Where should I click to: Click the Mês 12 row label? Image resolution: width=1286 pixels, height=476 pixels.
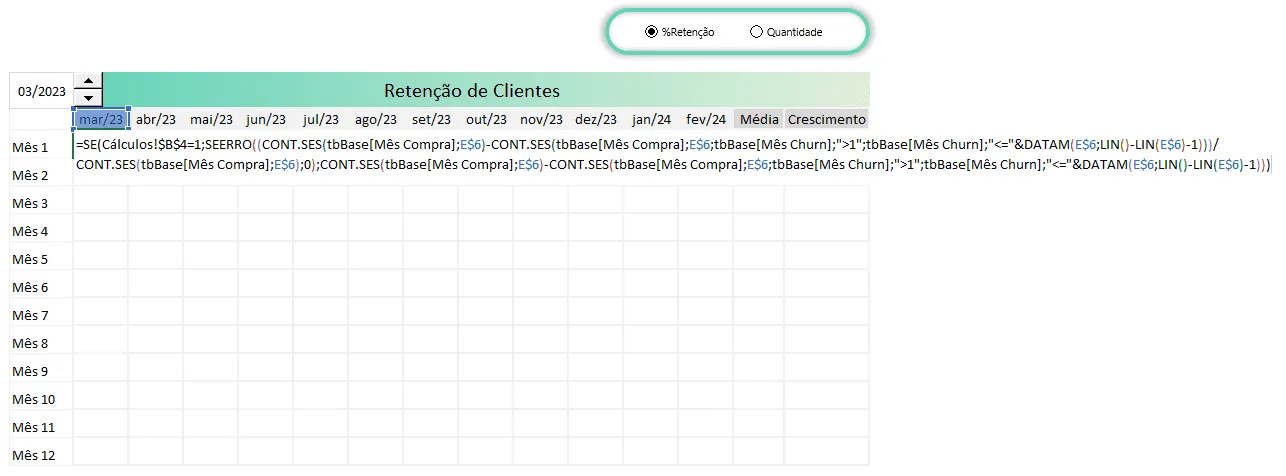pyautogui.click(x=32, y=455)
